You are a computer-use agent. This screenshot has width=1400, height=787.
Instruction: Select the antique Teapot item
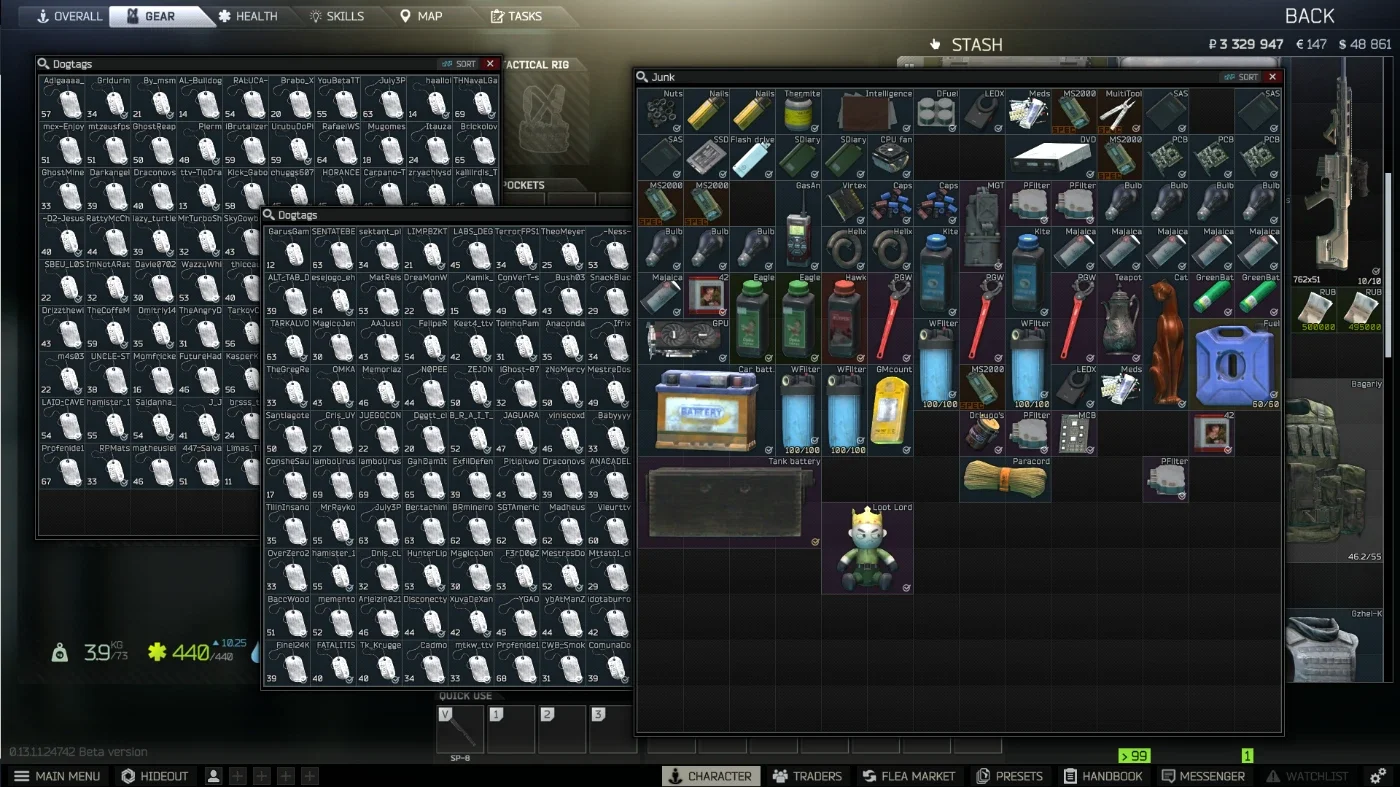click(x=1121, y=318)
